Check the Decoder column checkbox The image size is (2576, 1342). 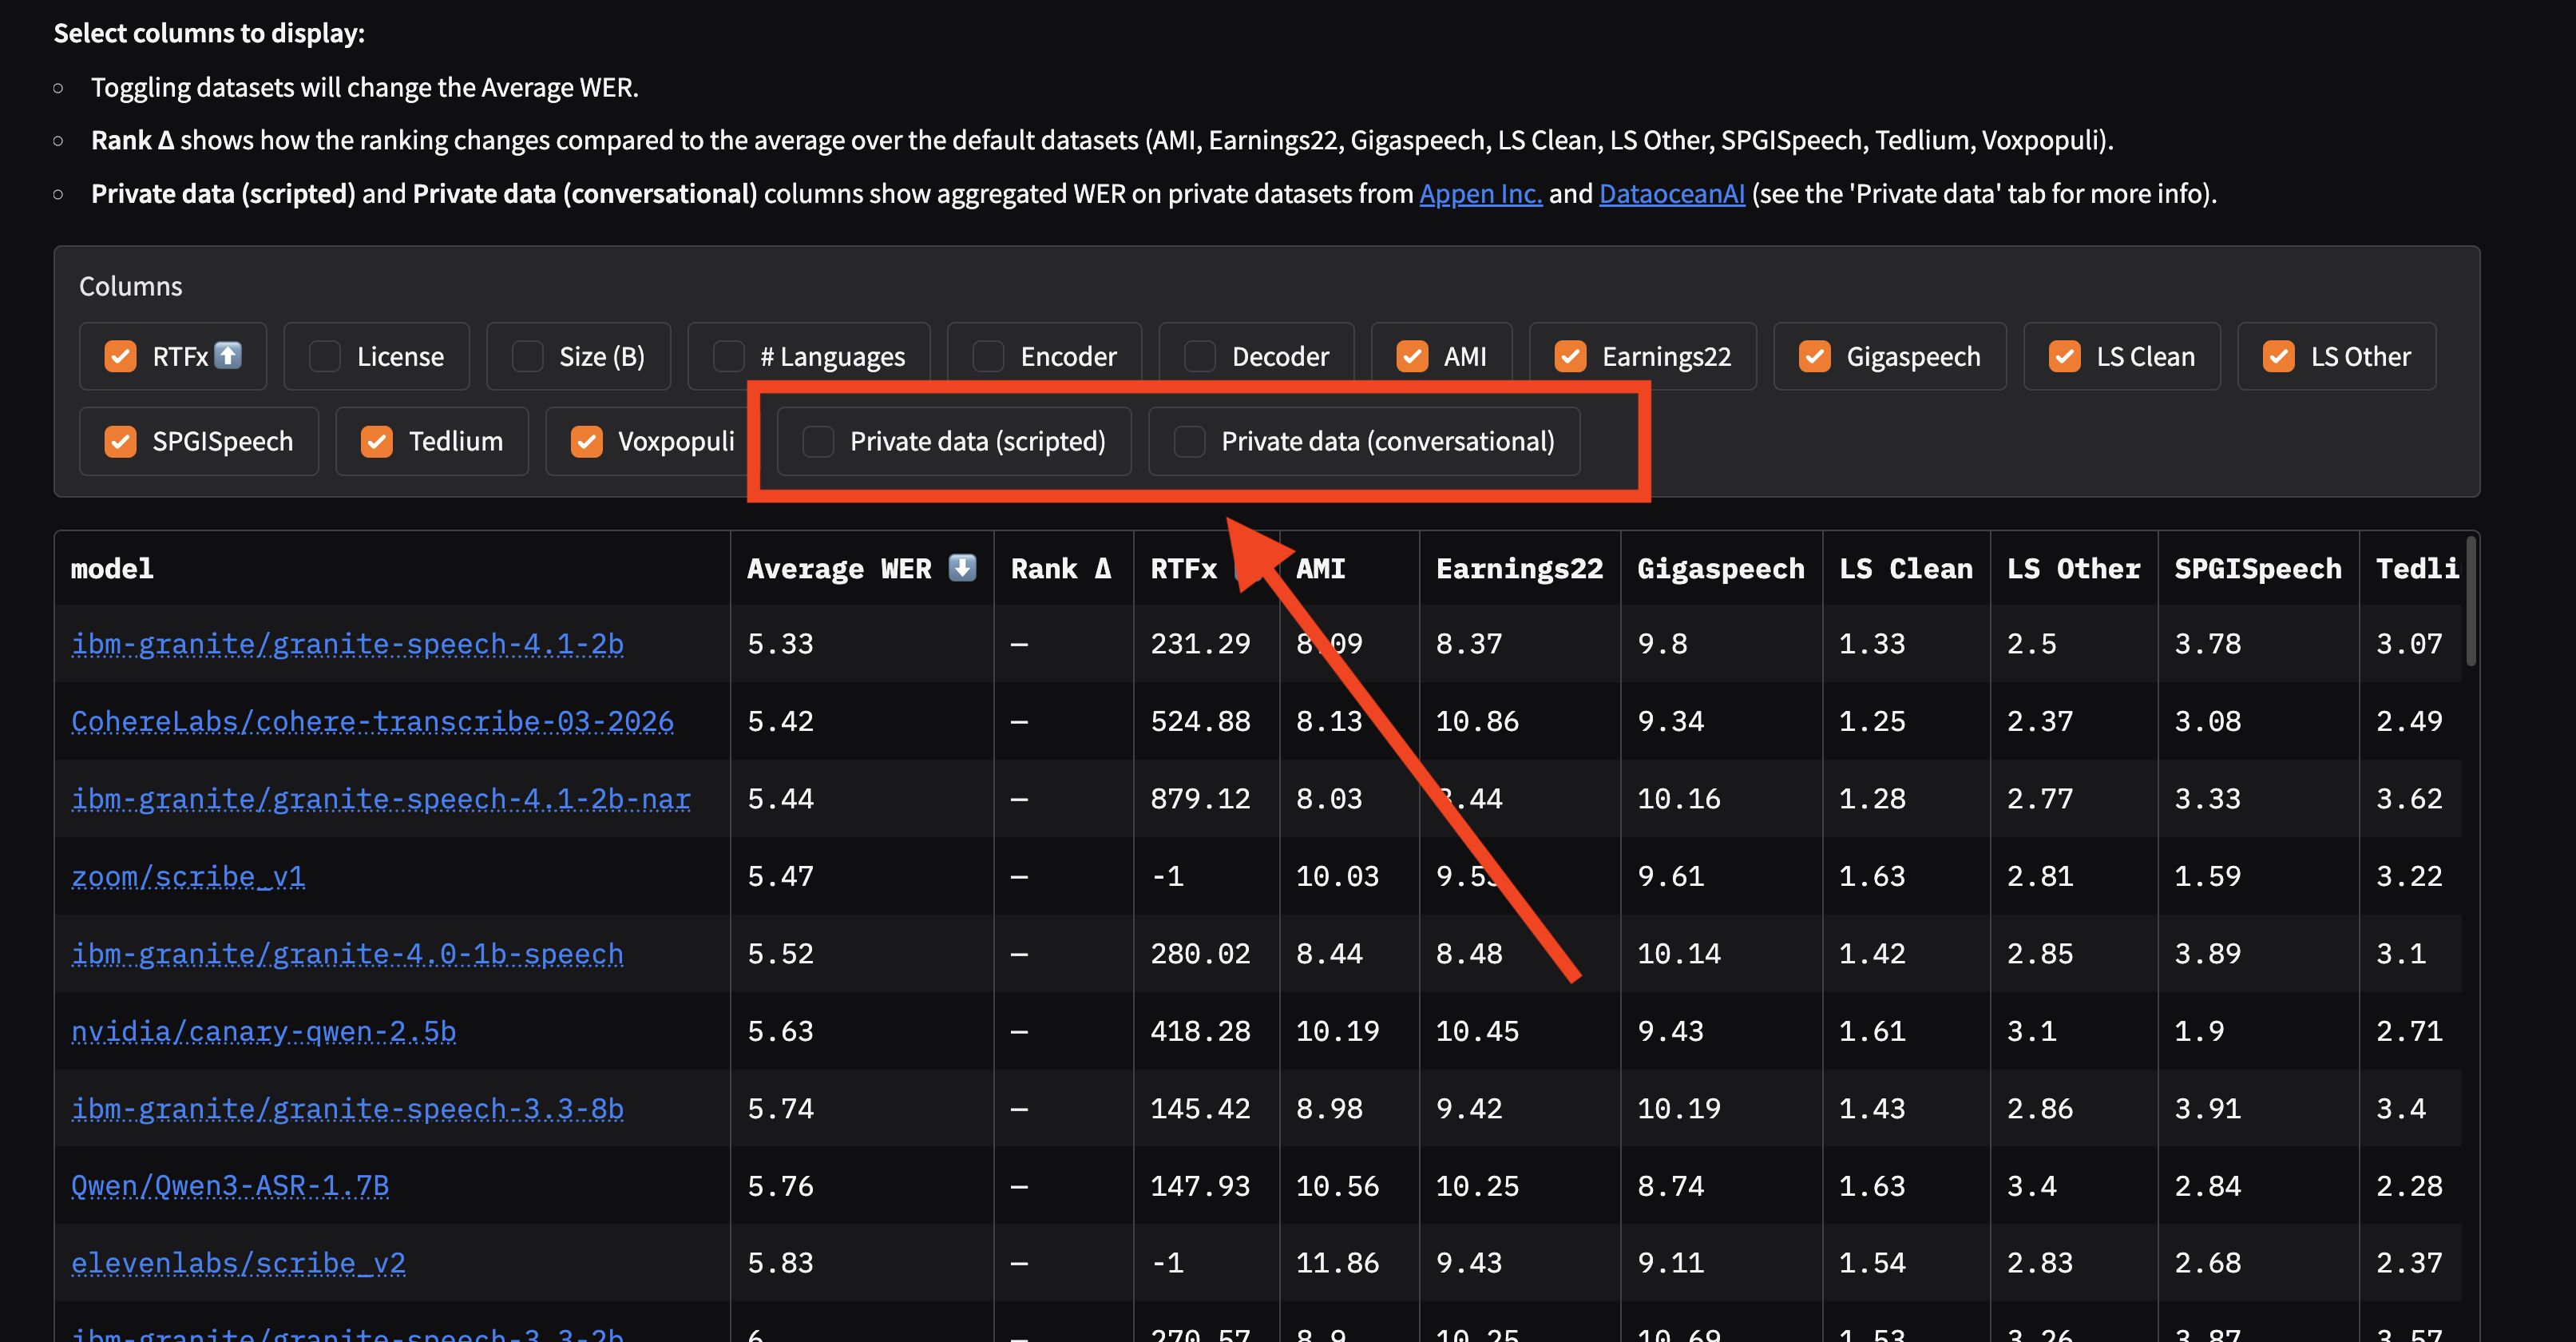click(x=1200, y=356)
